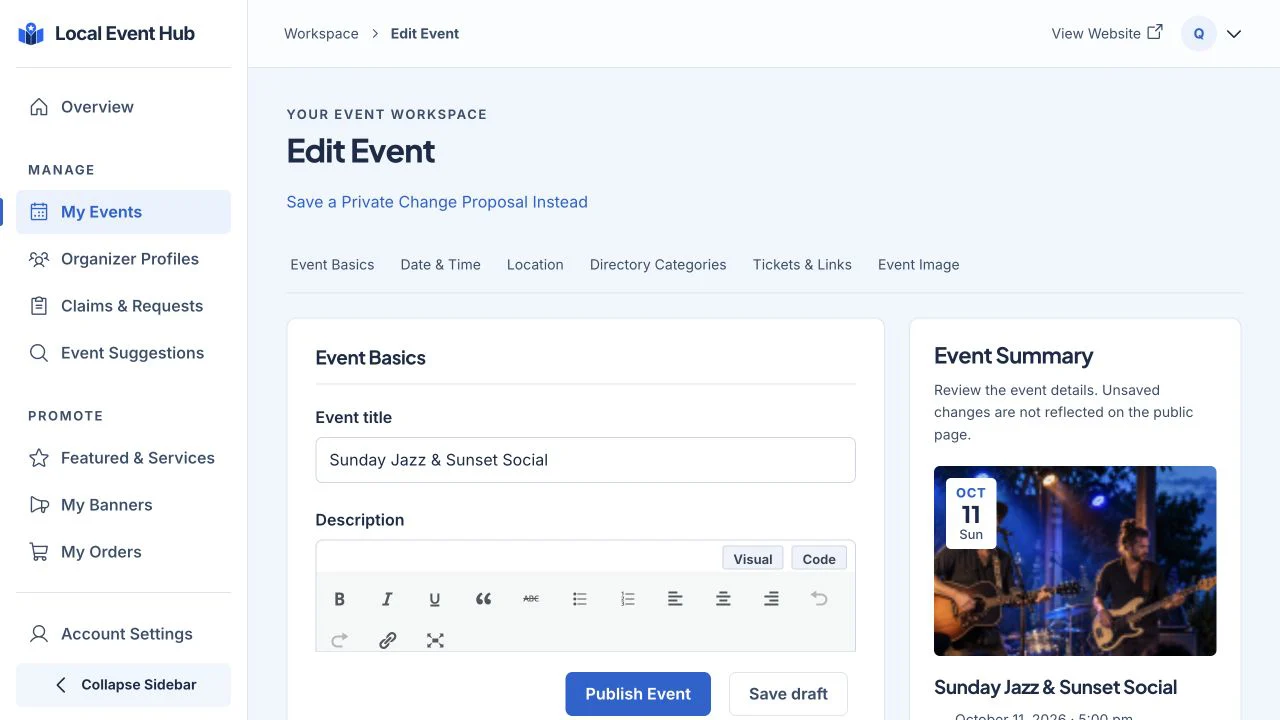Toggle italic formatting

point(387,599)
